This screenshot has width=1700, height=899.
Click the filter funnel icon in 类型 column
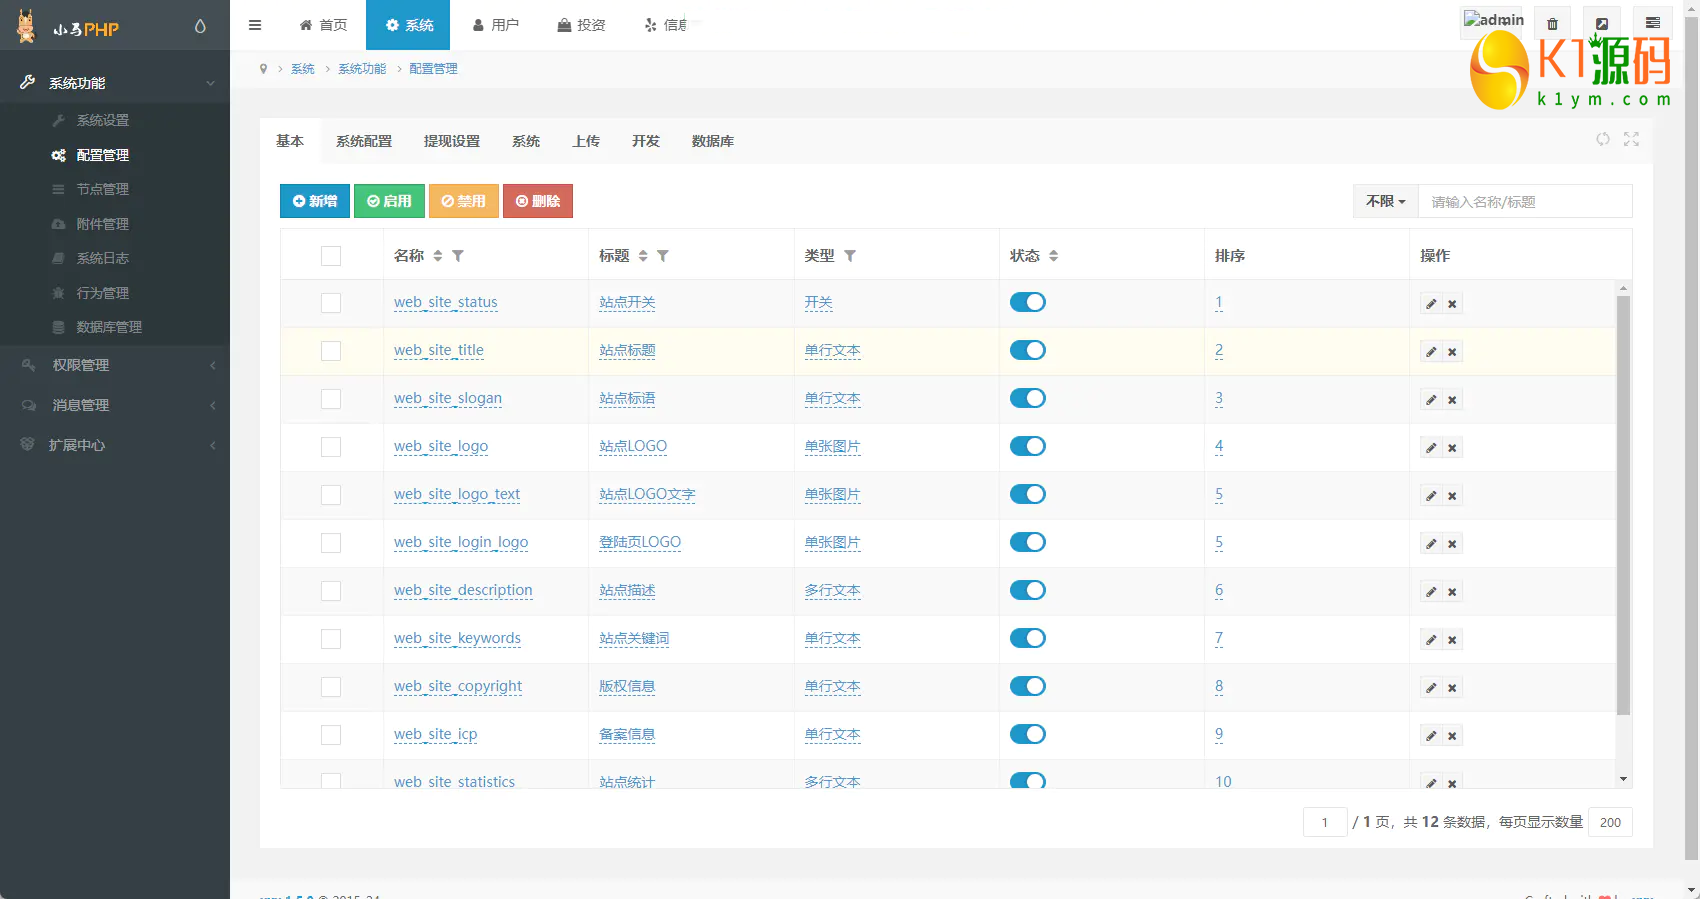(850, 256)
